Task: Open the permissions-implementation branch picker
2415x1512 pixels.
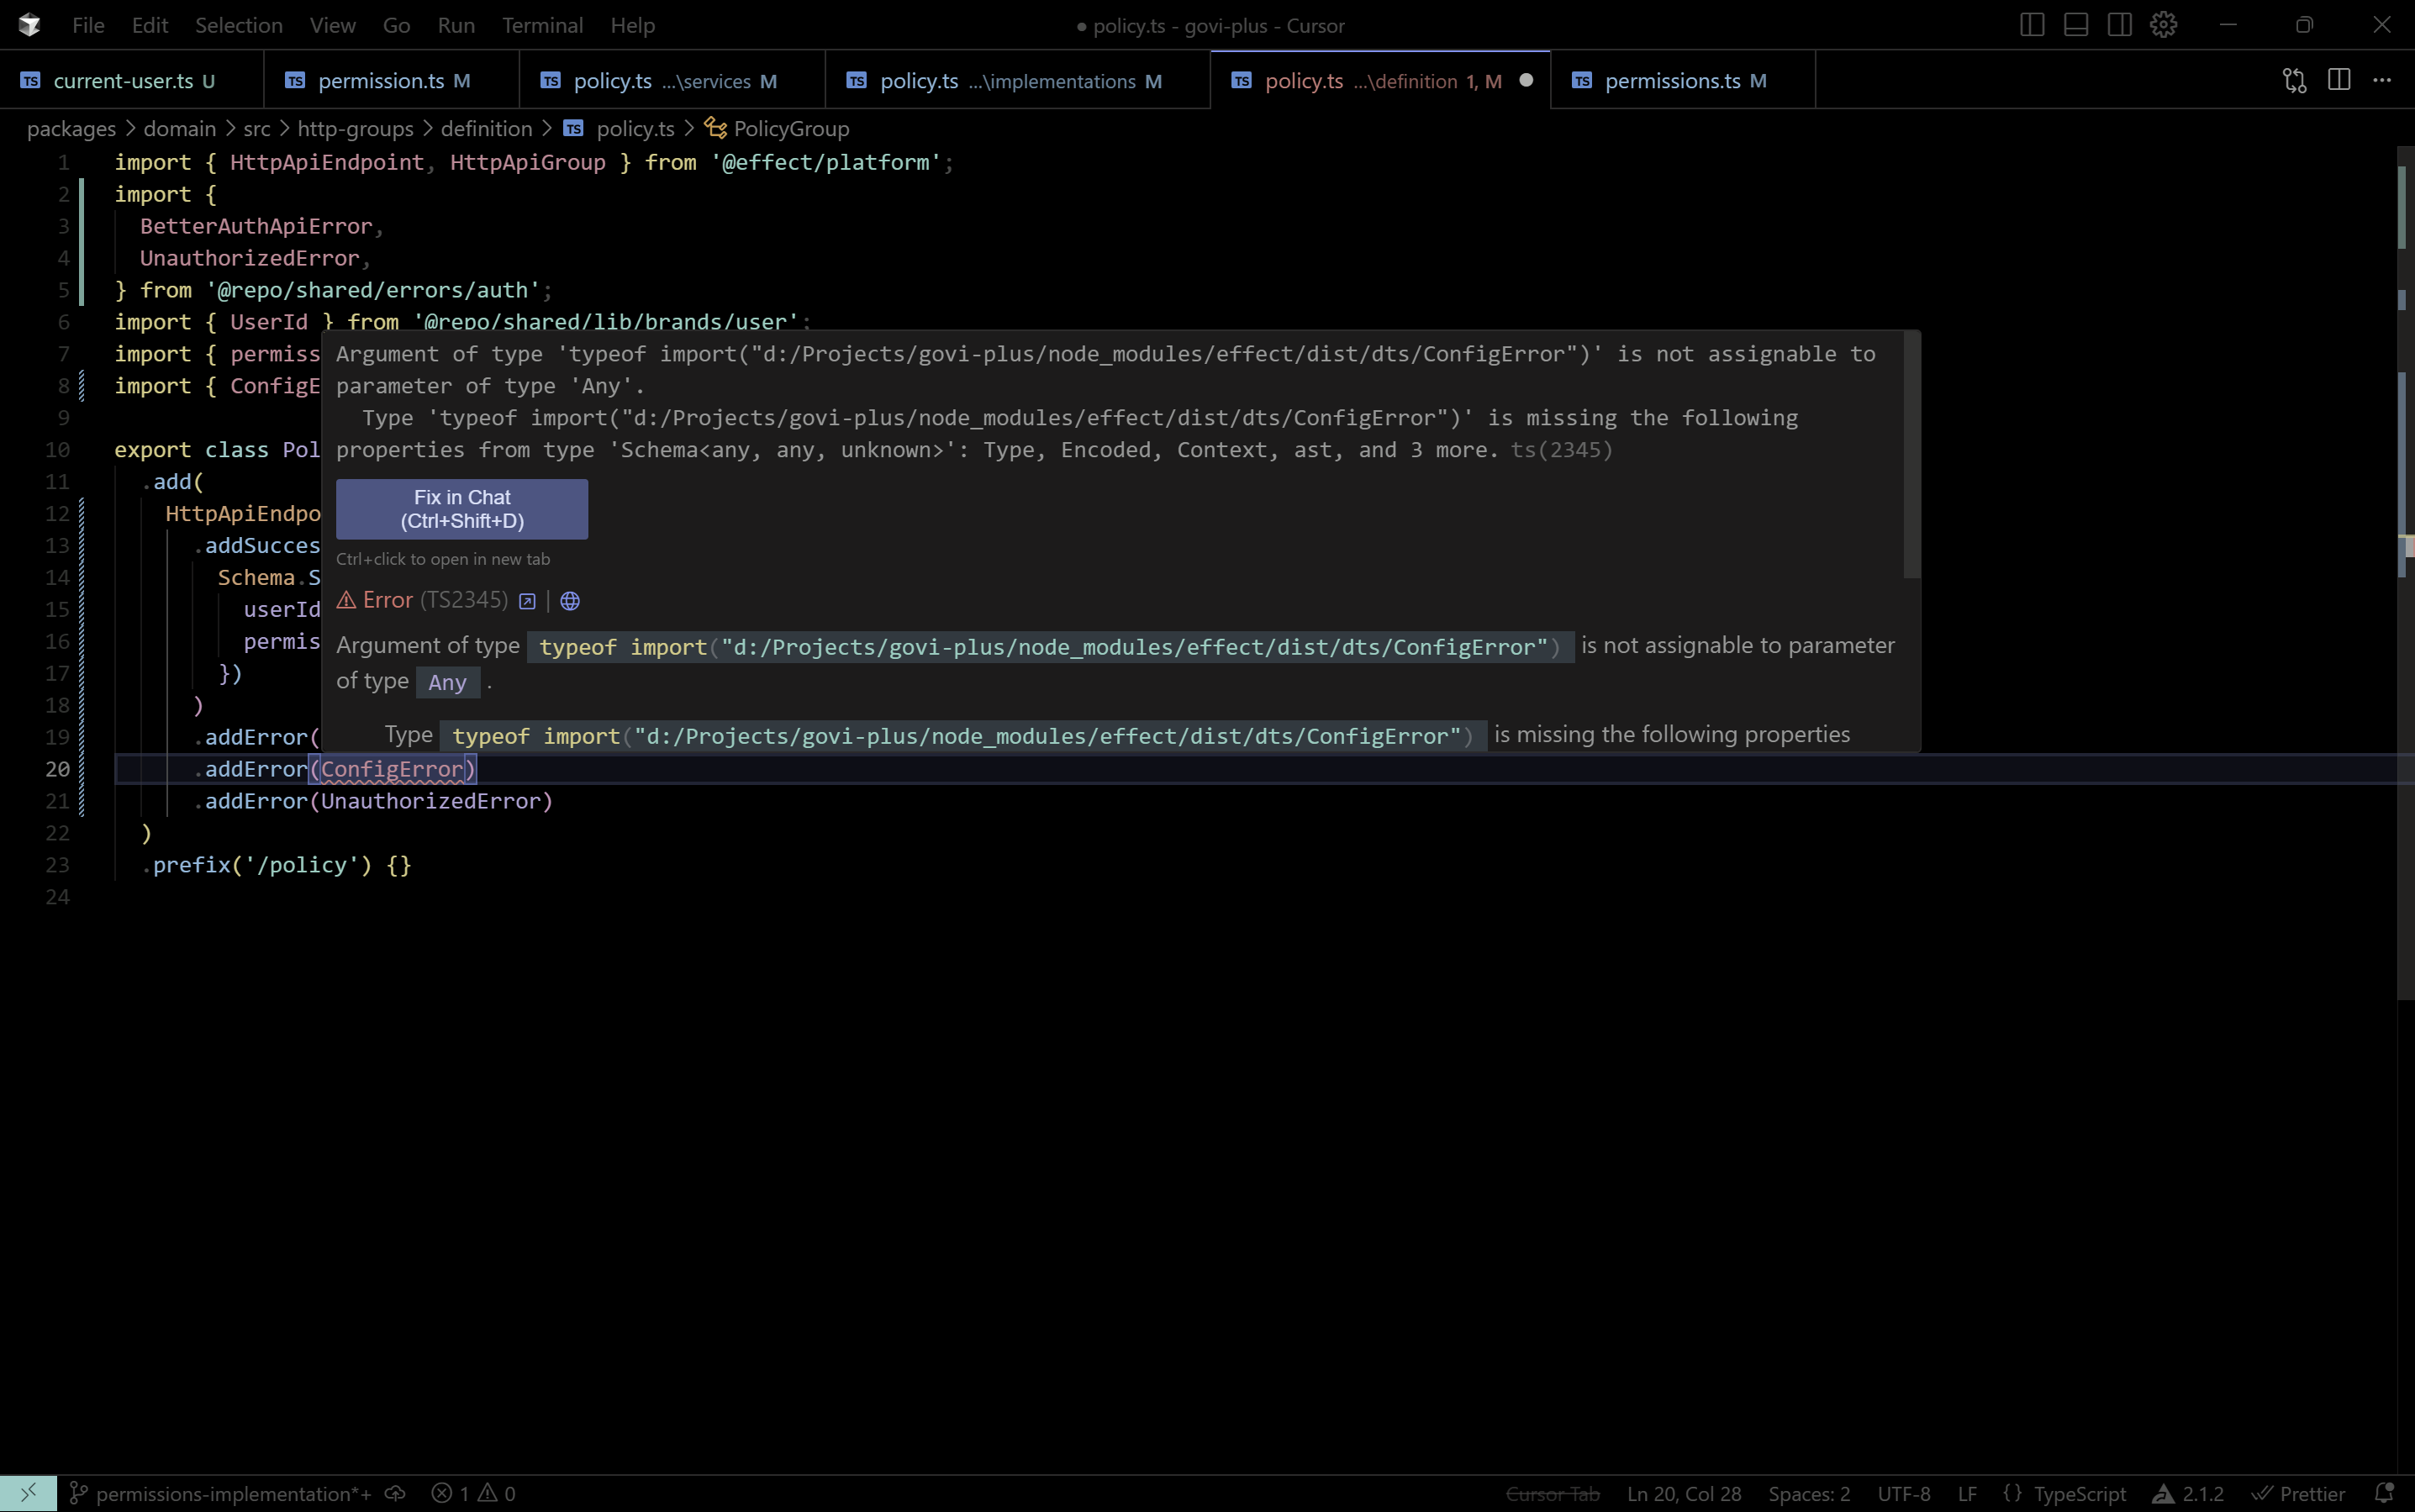Action: pyautogui.click(x=232, y=1493)
